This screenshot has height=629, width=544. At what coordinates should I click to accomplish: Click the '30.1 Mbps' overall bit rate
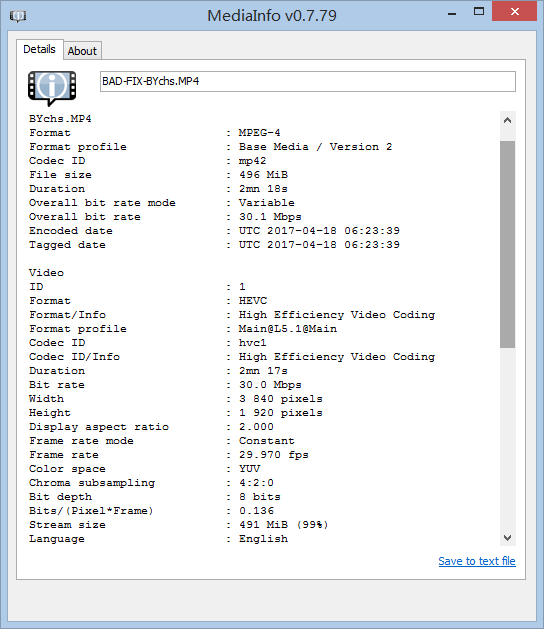tap(270, 217)
